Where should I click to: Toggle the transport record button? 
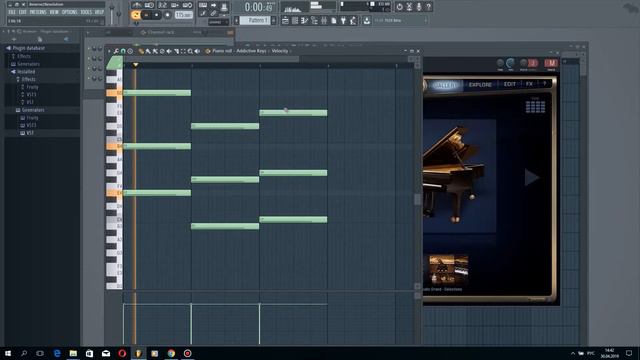167,15
